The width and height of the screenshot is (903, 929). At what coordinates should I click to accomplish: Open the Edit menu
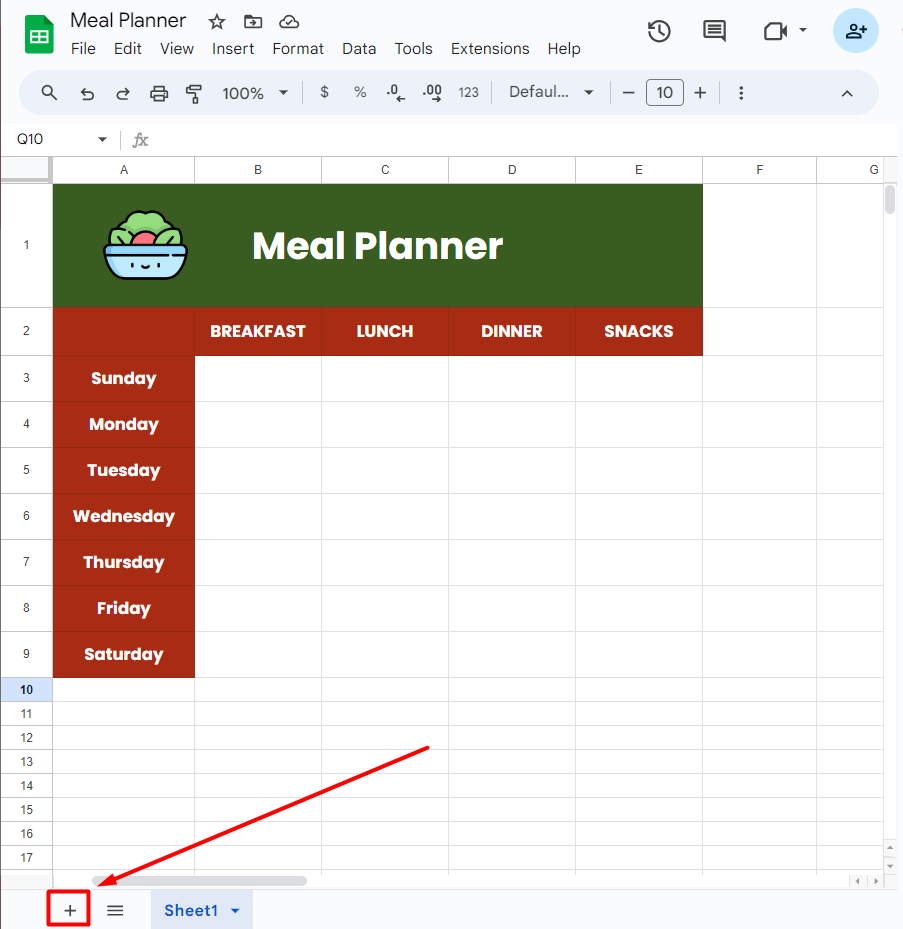pyautogui.click(x=127, y=49)
